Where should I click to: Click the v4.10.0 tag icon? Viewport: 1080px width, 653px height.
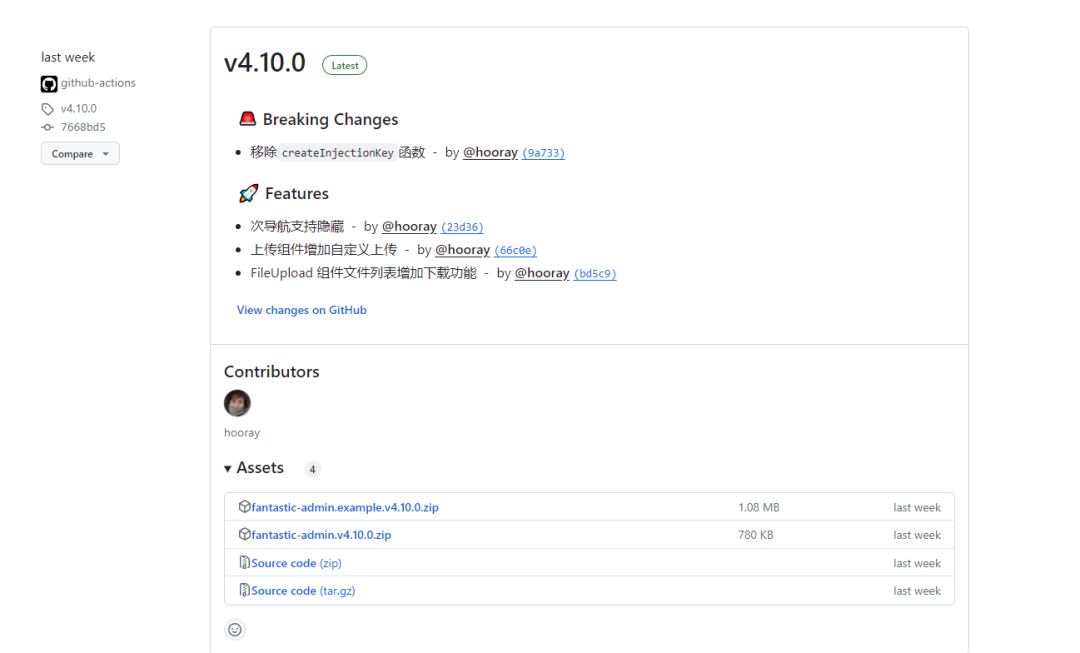click(x=48, y=109)
